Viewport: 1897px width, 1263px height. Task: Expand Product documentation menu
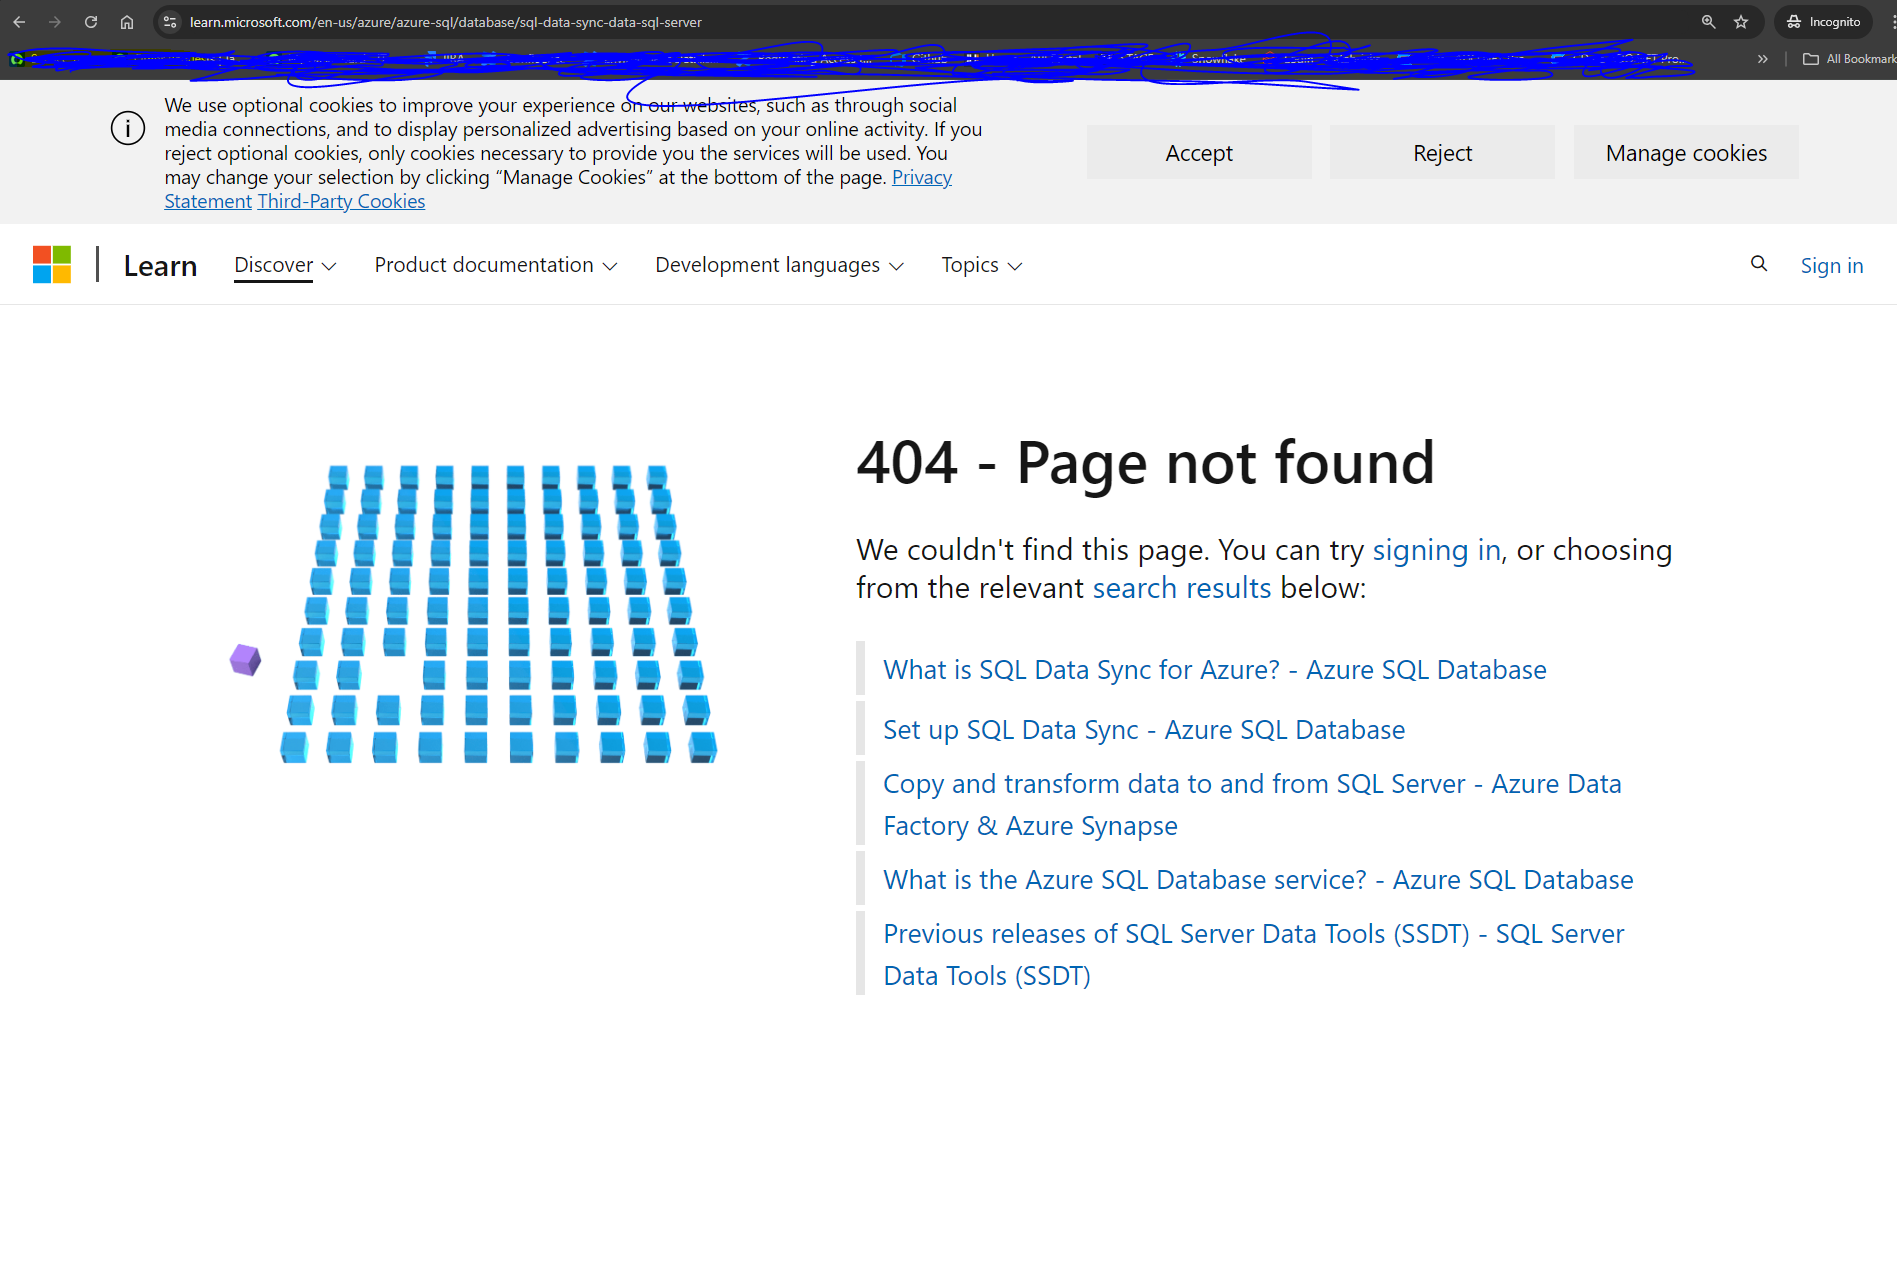[496, 265]
